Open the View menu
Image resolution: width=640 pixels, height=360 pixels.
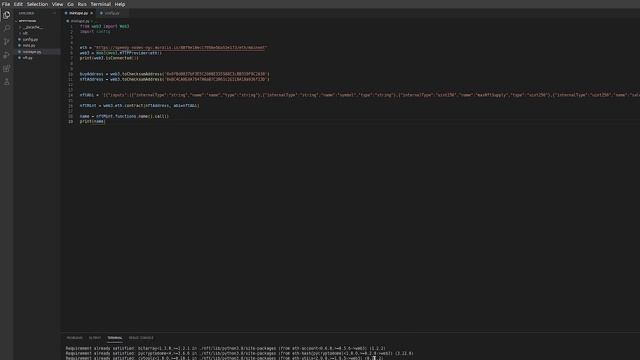pyautogui.click(x=57, y=4)
